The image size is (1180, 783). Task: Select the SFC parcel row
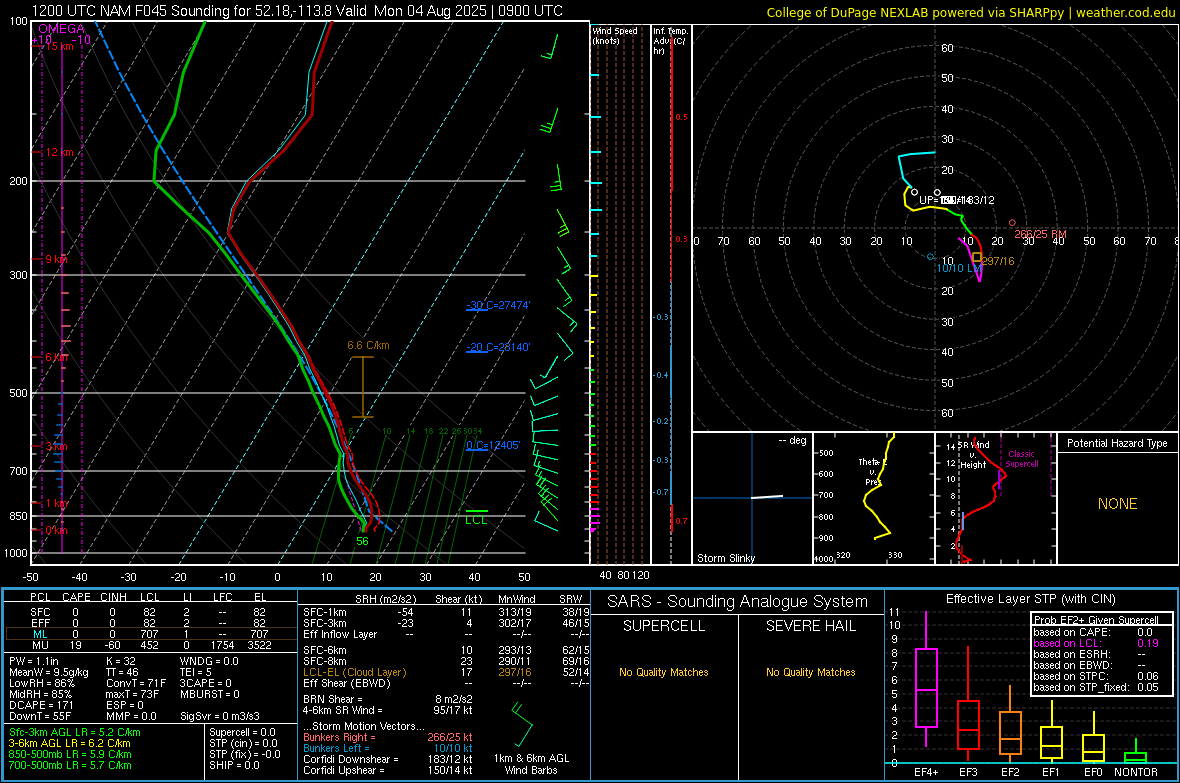pyautogui.click(x=150, y=612)
